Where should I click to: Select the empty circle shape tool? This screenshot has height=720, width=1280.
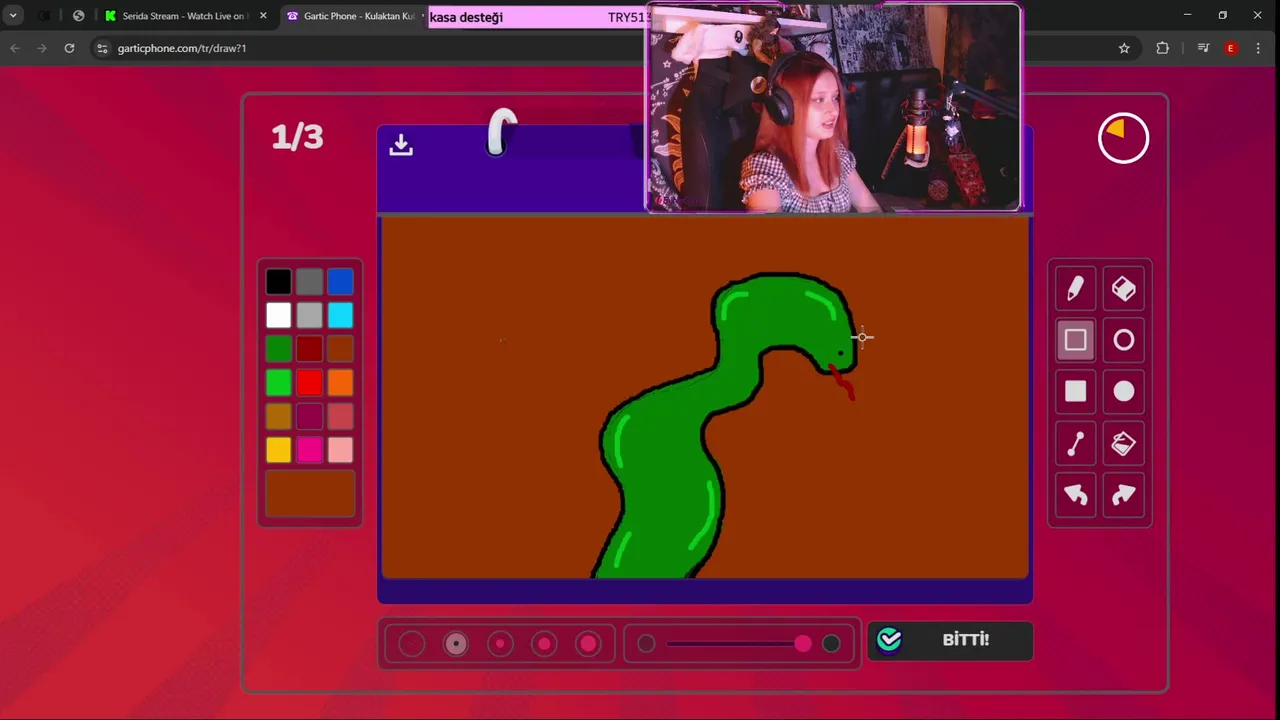pos(1124,340)
